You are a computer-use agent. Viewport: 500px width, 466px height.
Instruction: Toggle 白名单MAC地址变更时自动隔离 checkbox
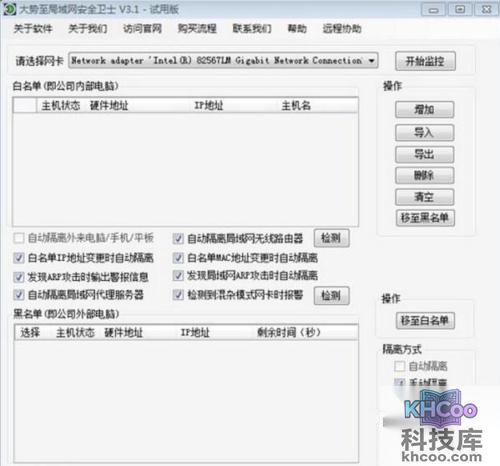[x=178, y=258]
